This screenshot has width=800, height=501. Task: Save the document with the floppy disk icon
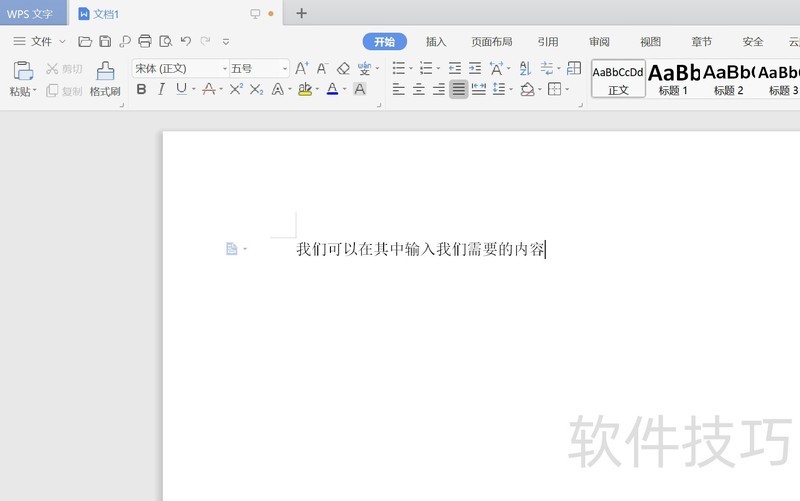click(x=105, y=41)
